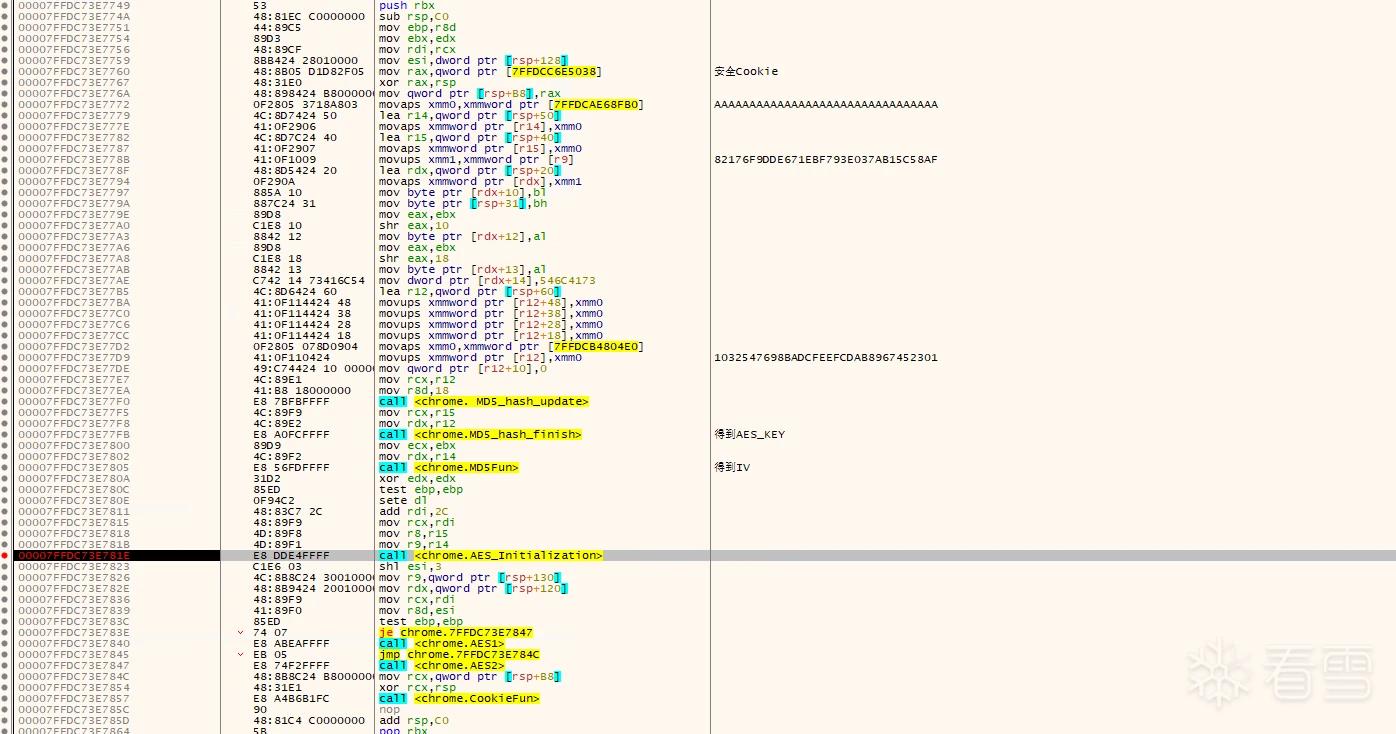
Task: Select the comment string of repeated A characters
Action: tap(826, 104)
